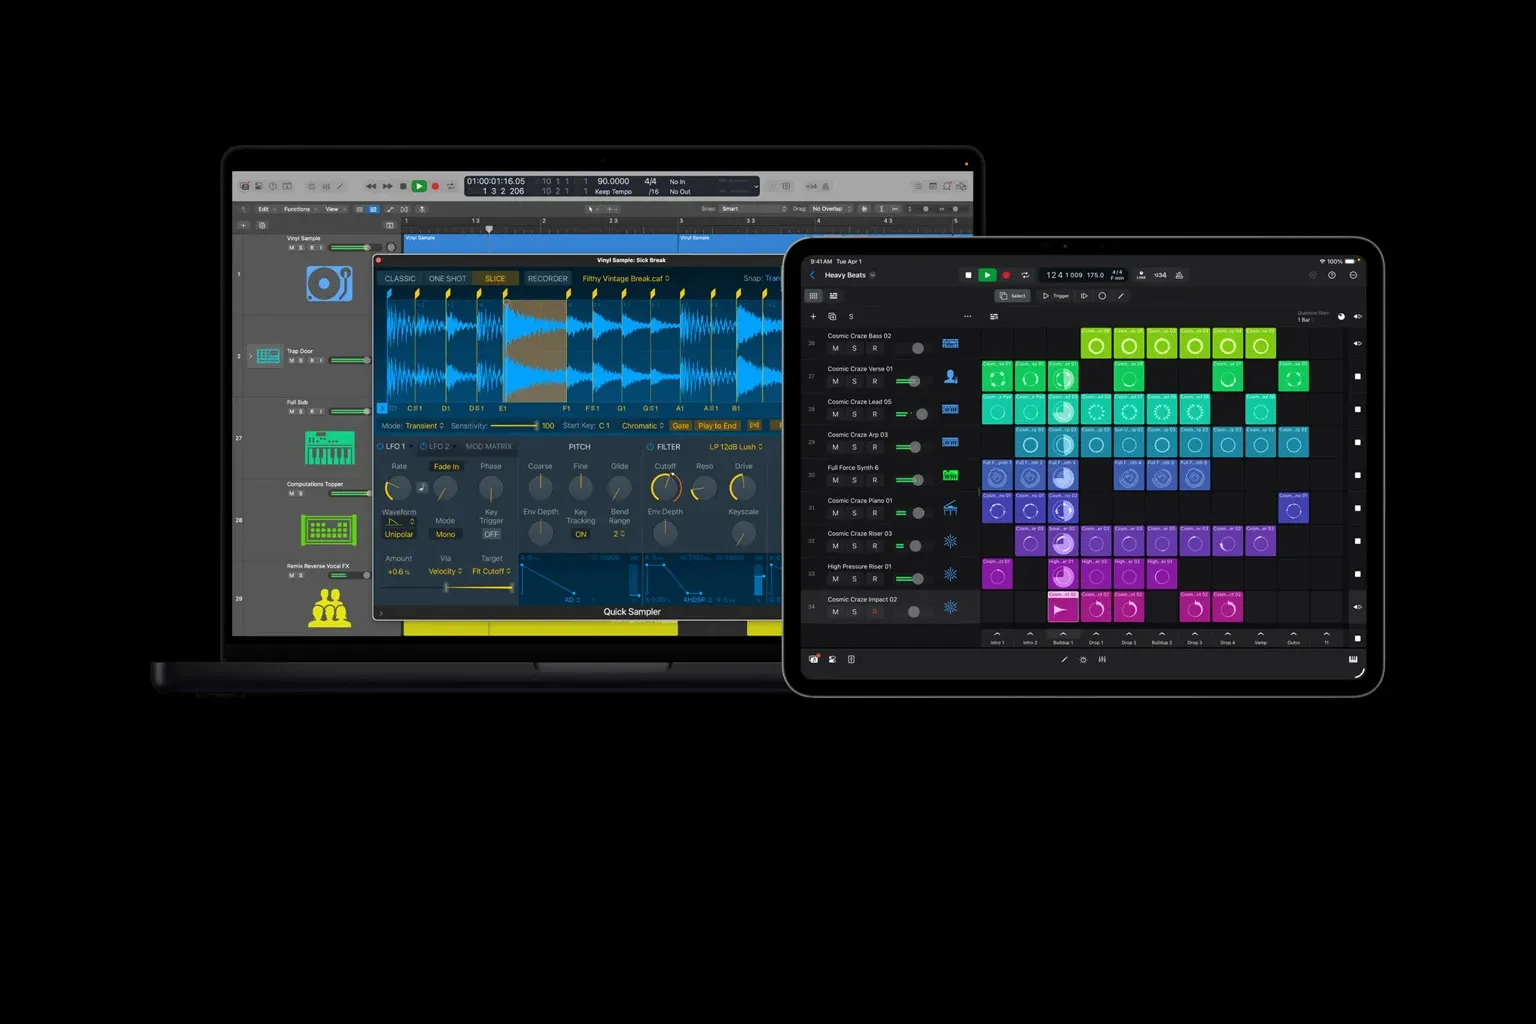1536x1024 pixels.
Task: Select the SLICE tab in Quick Sampler
Action: pos(495,279)
